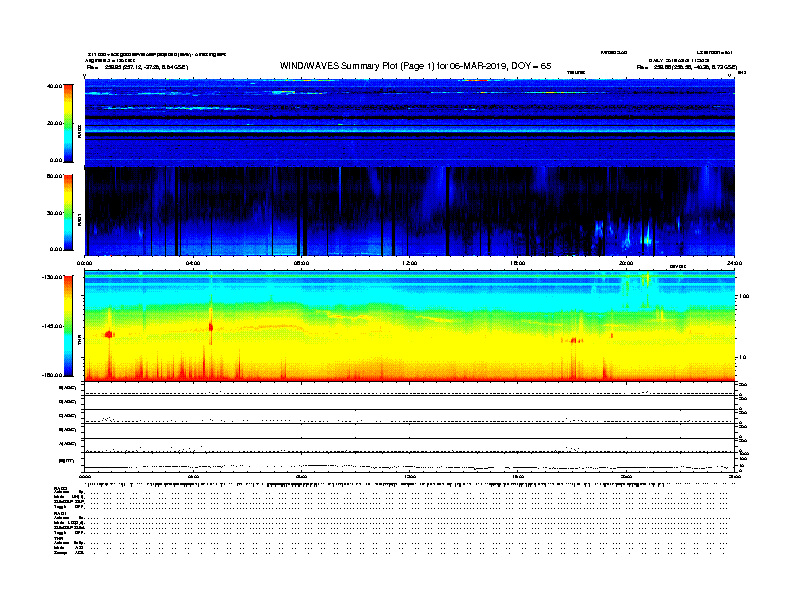Click the 04:00 label below RAD1 spectrogram

tap(193, 263)
